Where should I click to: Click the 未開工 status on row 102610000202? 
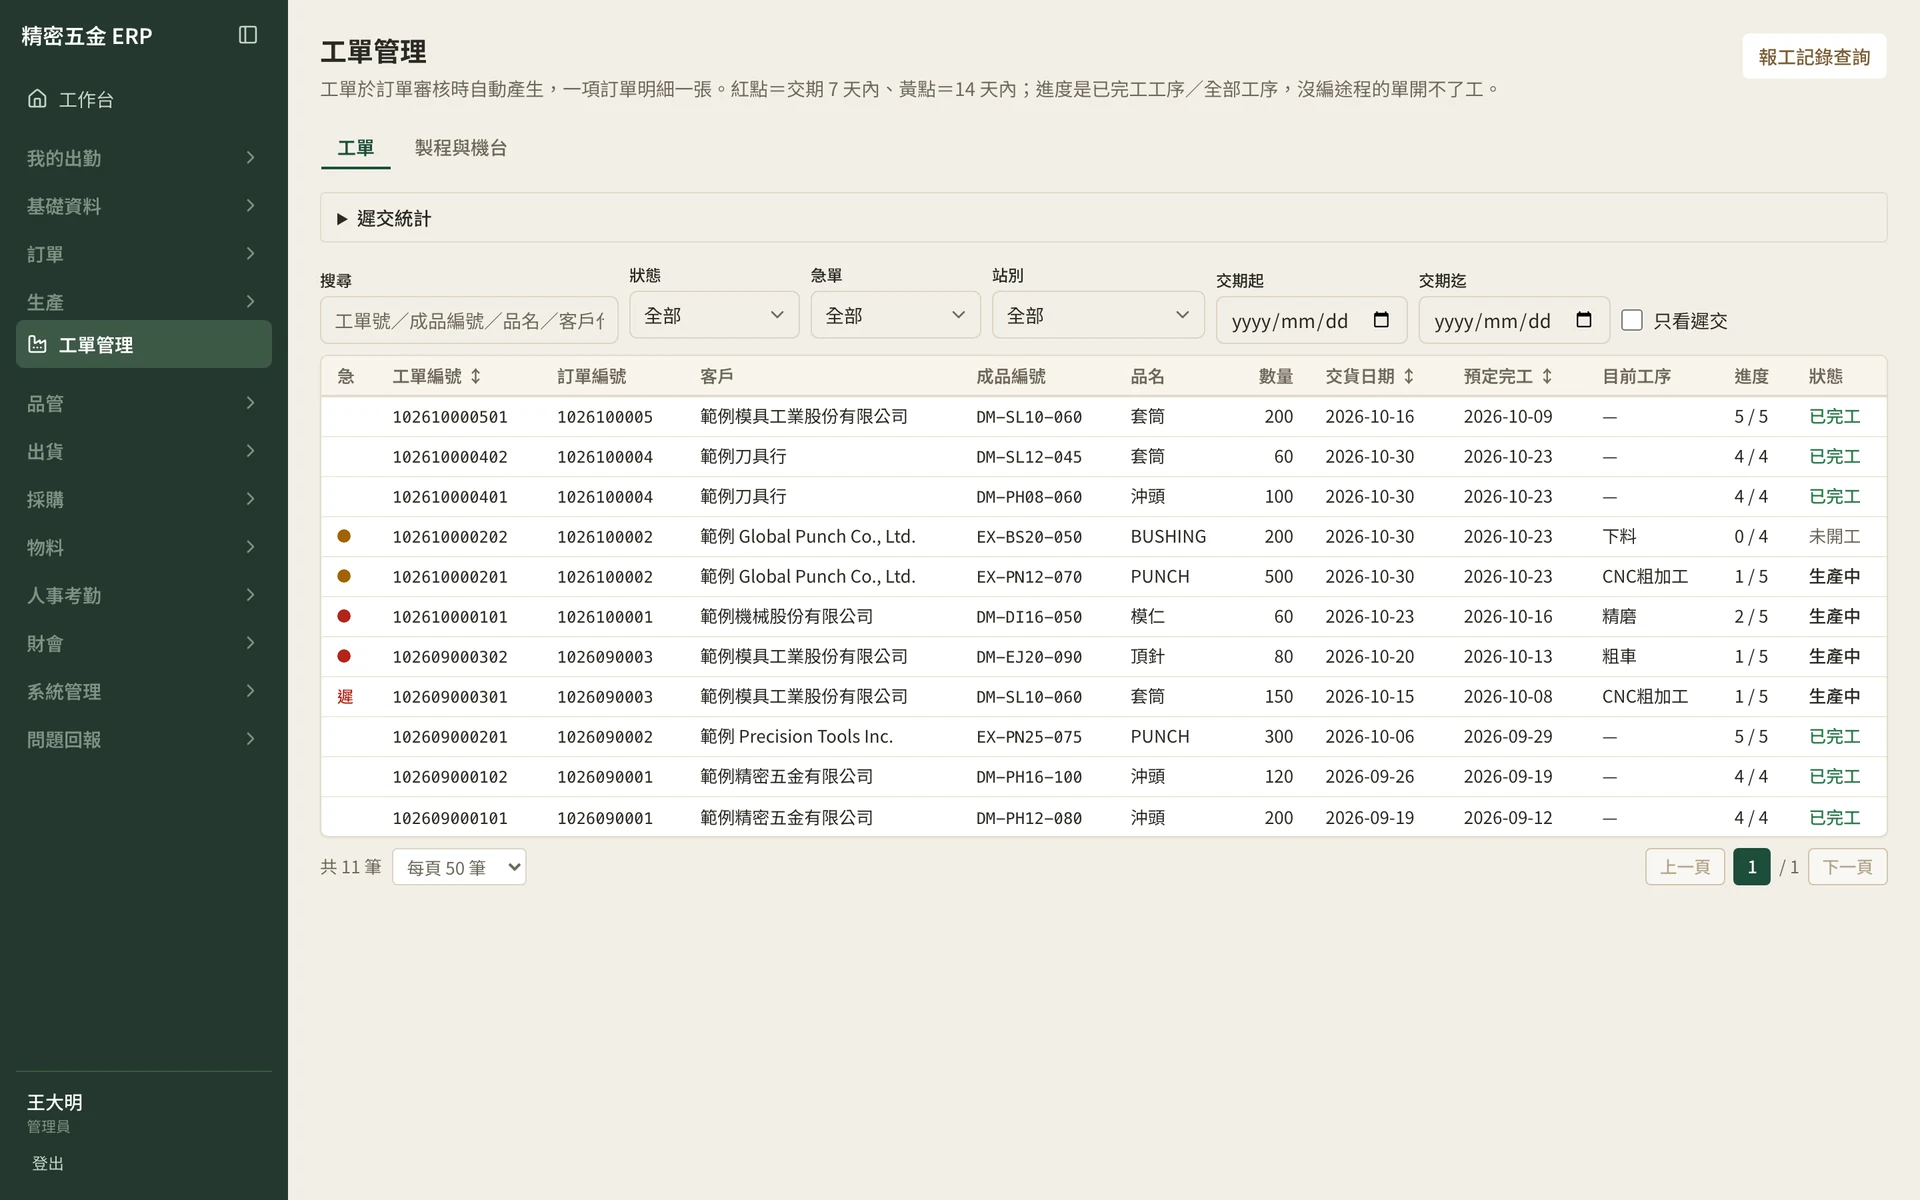[x=1834, y=537]
